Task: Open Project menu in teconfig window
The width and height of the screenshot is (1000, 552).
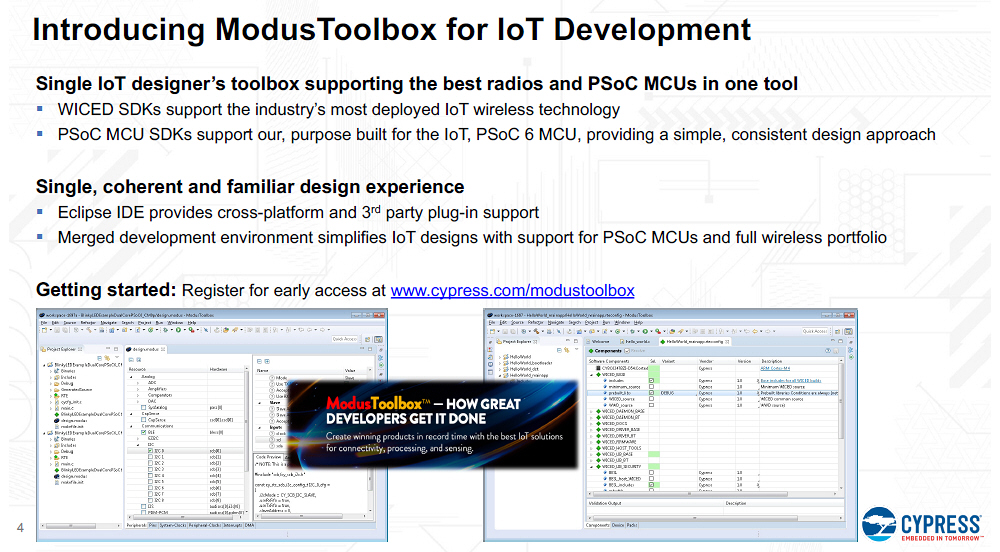Action: pos(592,323)
